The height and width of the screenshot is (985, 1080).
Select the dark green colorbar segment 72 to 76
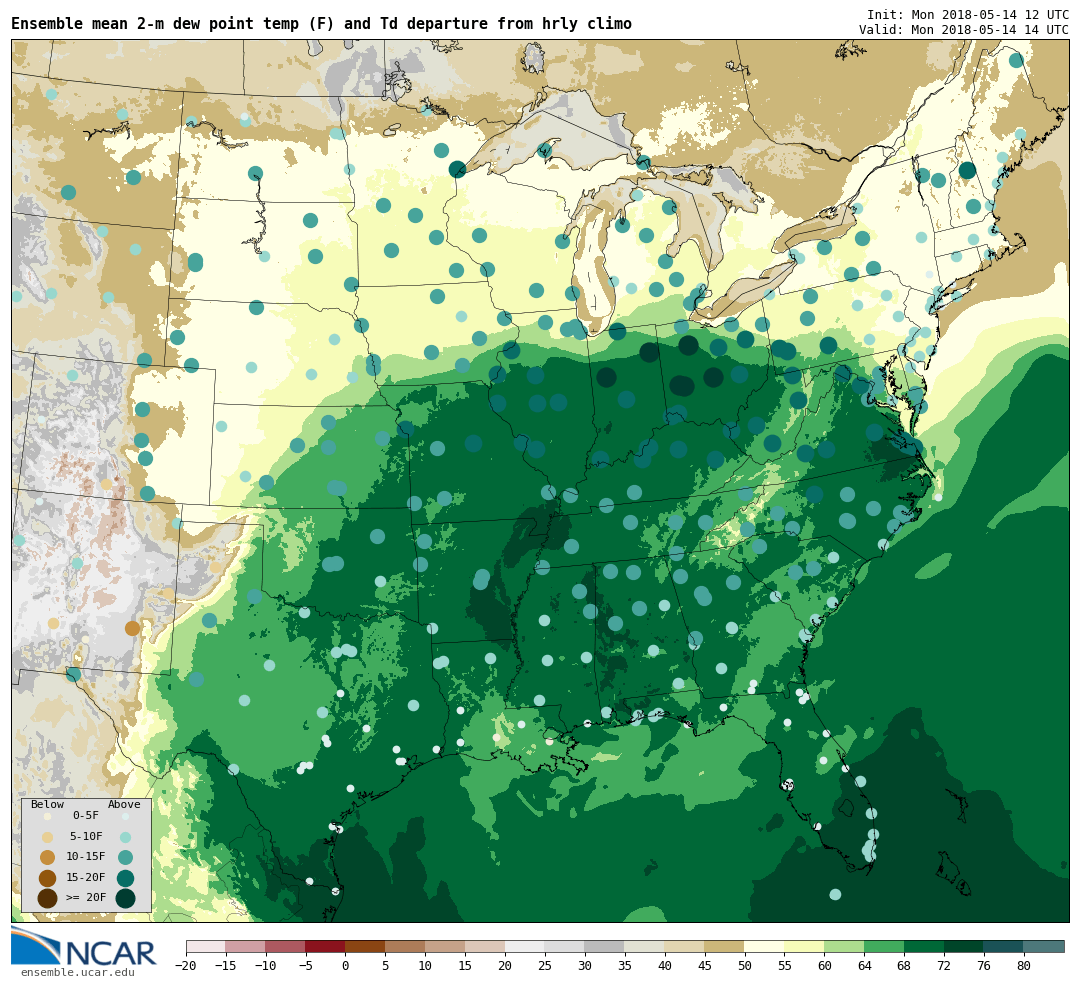(965, 946)
